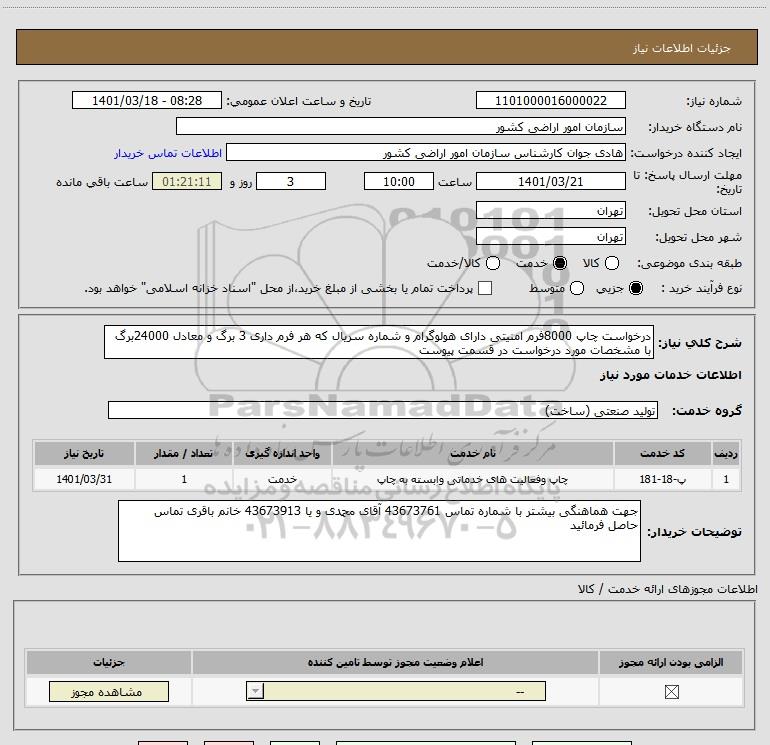Viewport: 770px width, 745px height.
Task: Click the delivery province field تهران
Action: click(550, 210)
